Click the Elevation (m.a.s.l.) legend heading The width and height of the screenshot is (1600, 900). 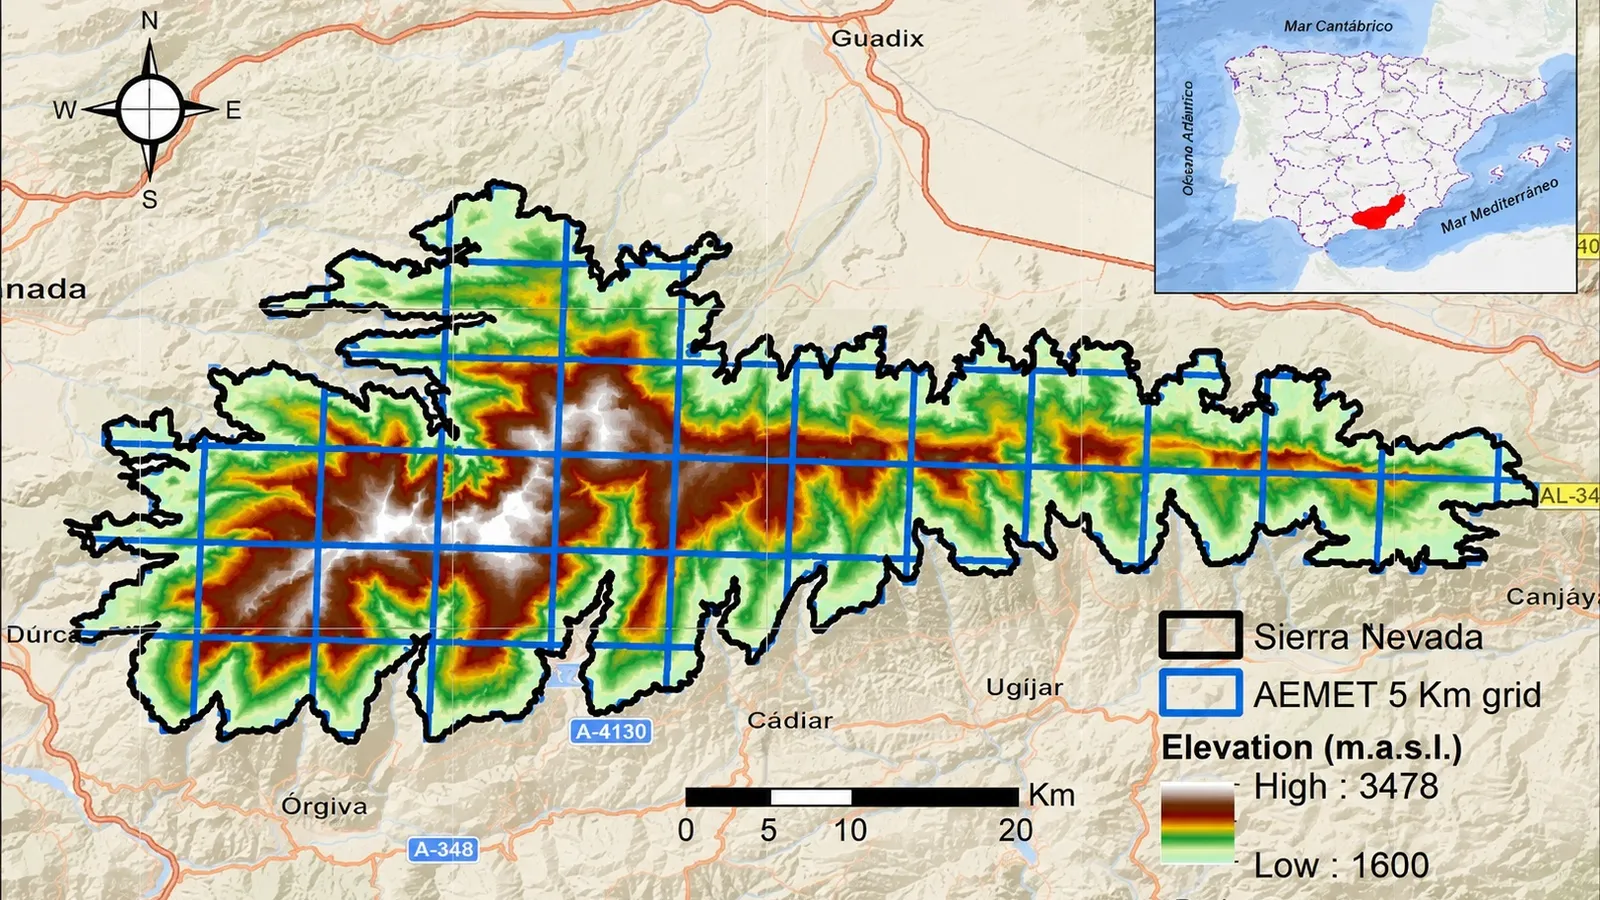point(1312,748)
